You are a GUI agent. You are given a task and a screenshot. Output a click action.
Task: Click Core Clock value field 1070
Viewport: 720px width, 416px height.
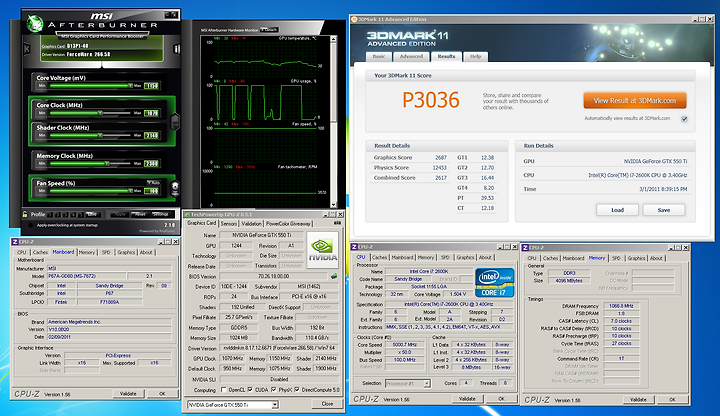click(152, 113)
